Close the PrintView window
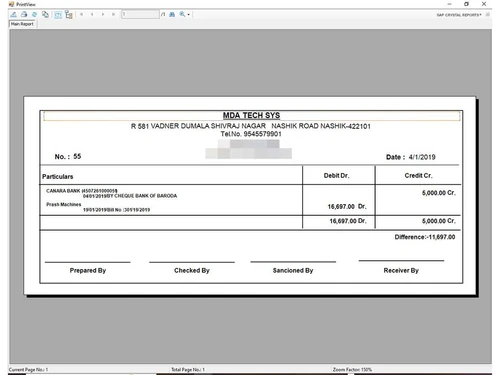 [484, 4]
